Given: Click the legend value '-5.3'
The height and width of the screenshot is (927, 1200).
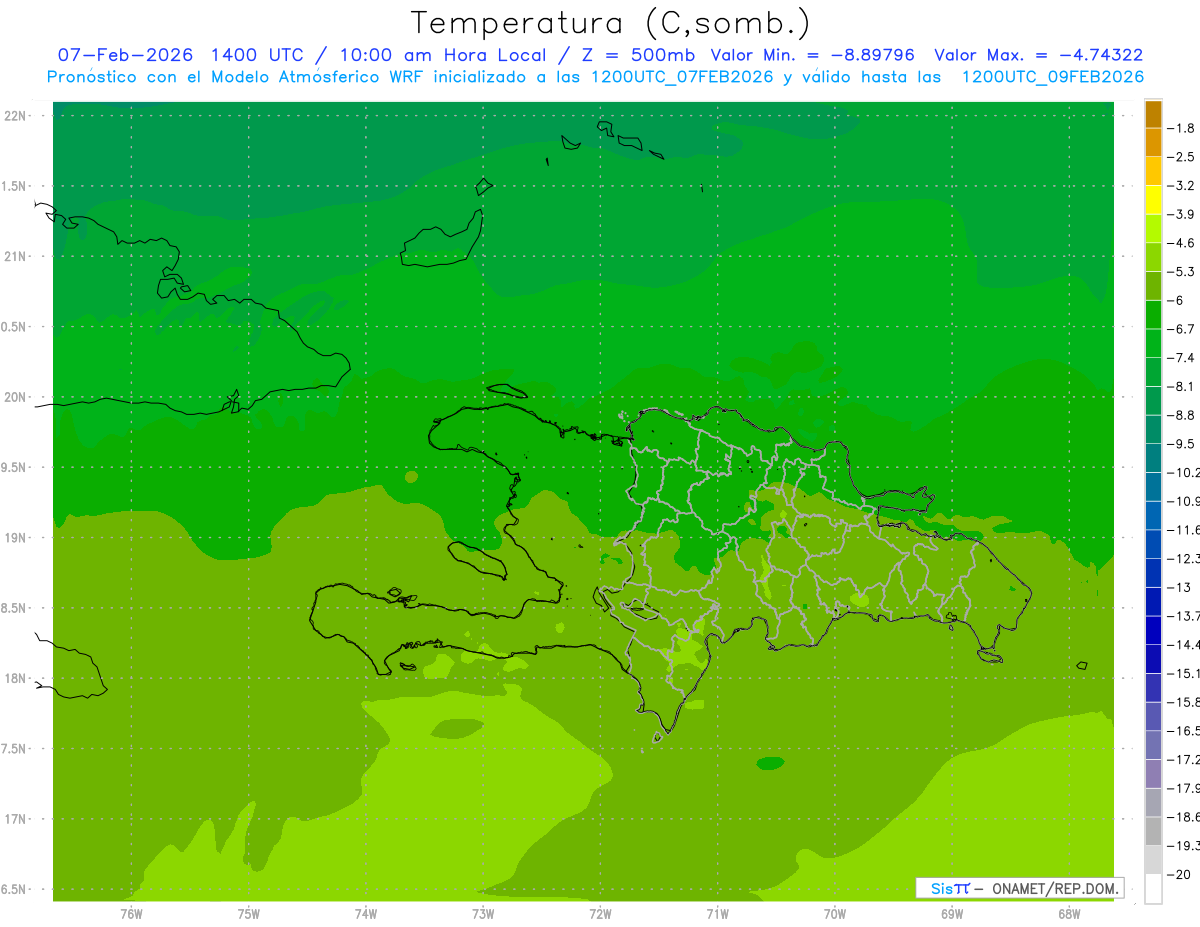Looking at the screenshot, I should (x=1182, y=271).
